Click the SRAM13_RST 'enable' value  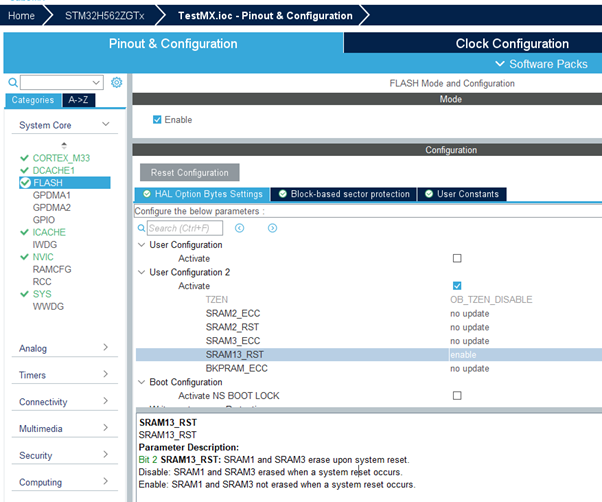[x=463, y=355]
